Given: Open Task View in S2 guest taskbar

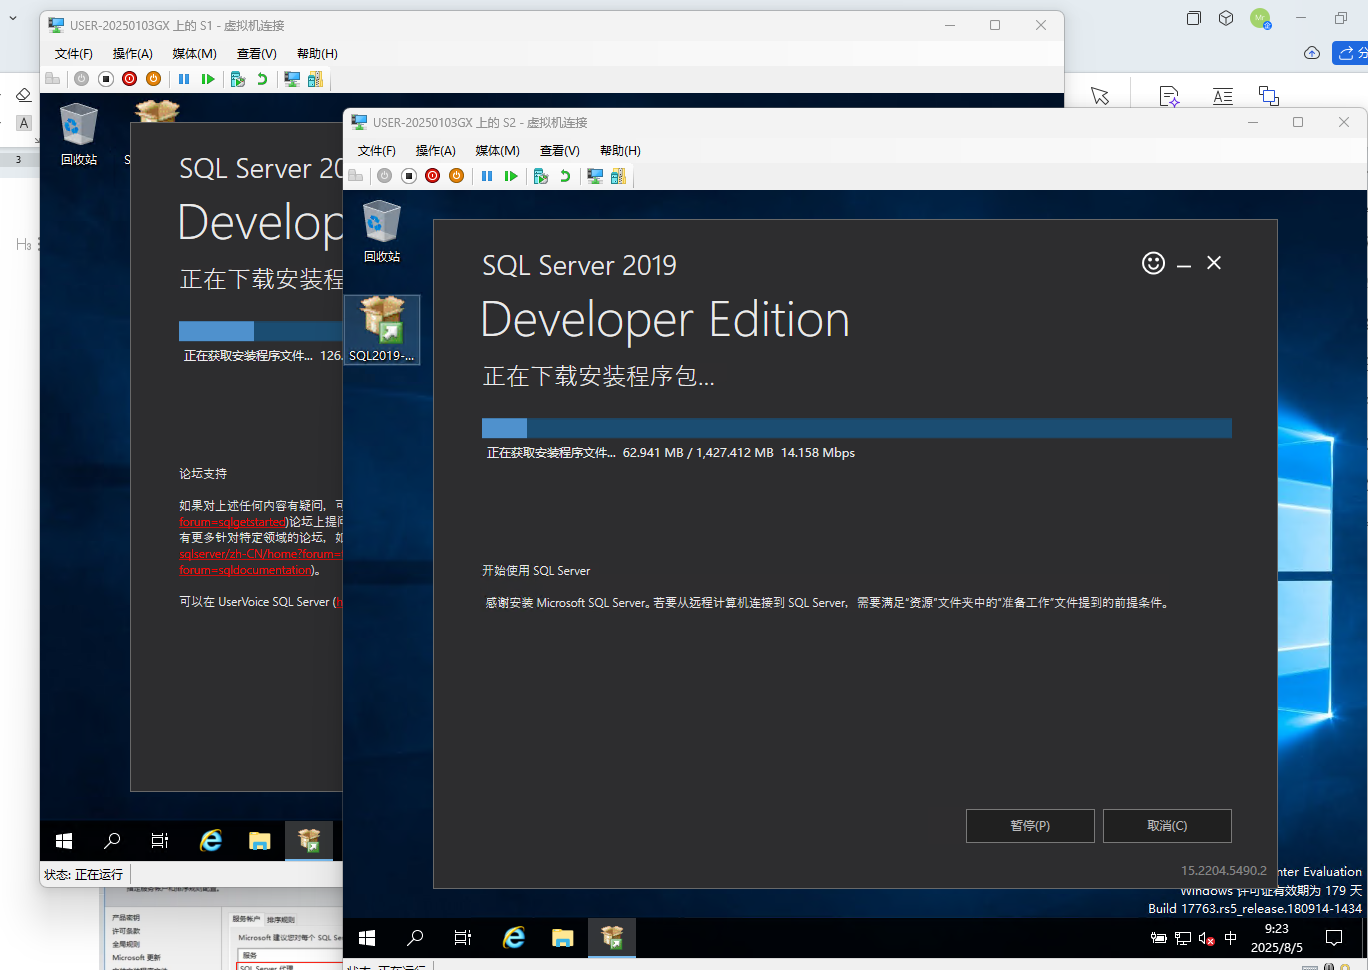Looking at the screenshot, I should pos(463,938).
